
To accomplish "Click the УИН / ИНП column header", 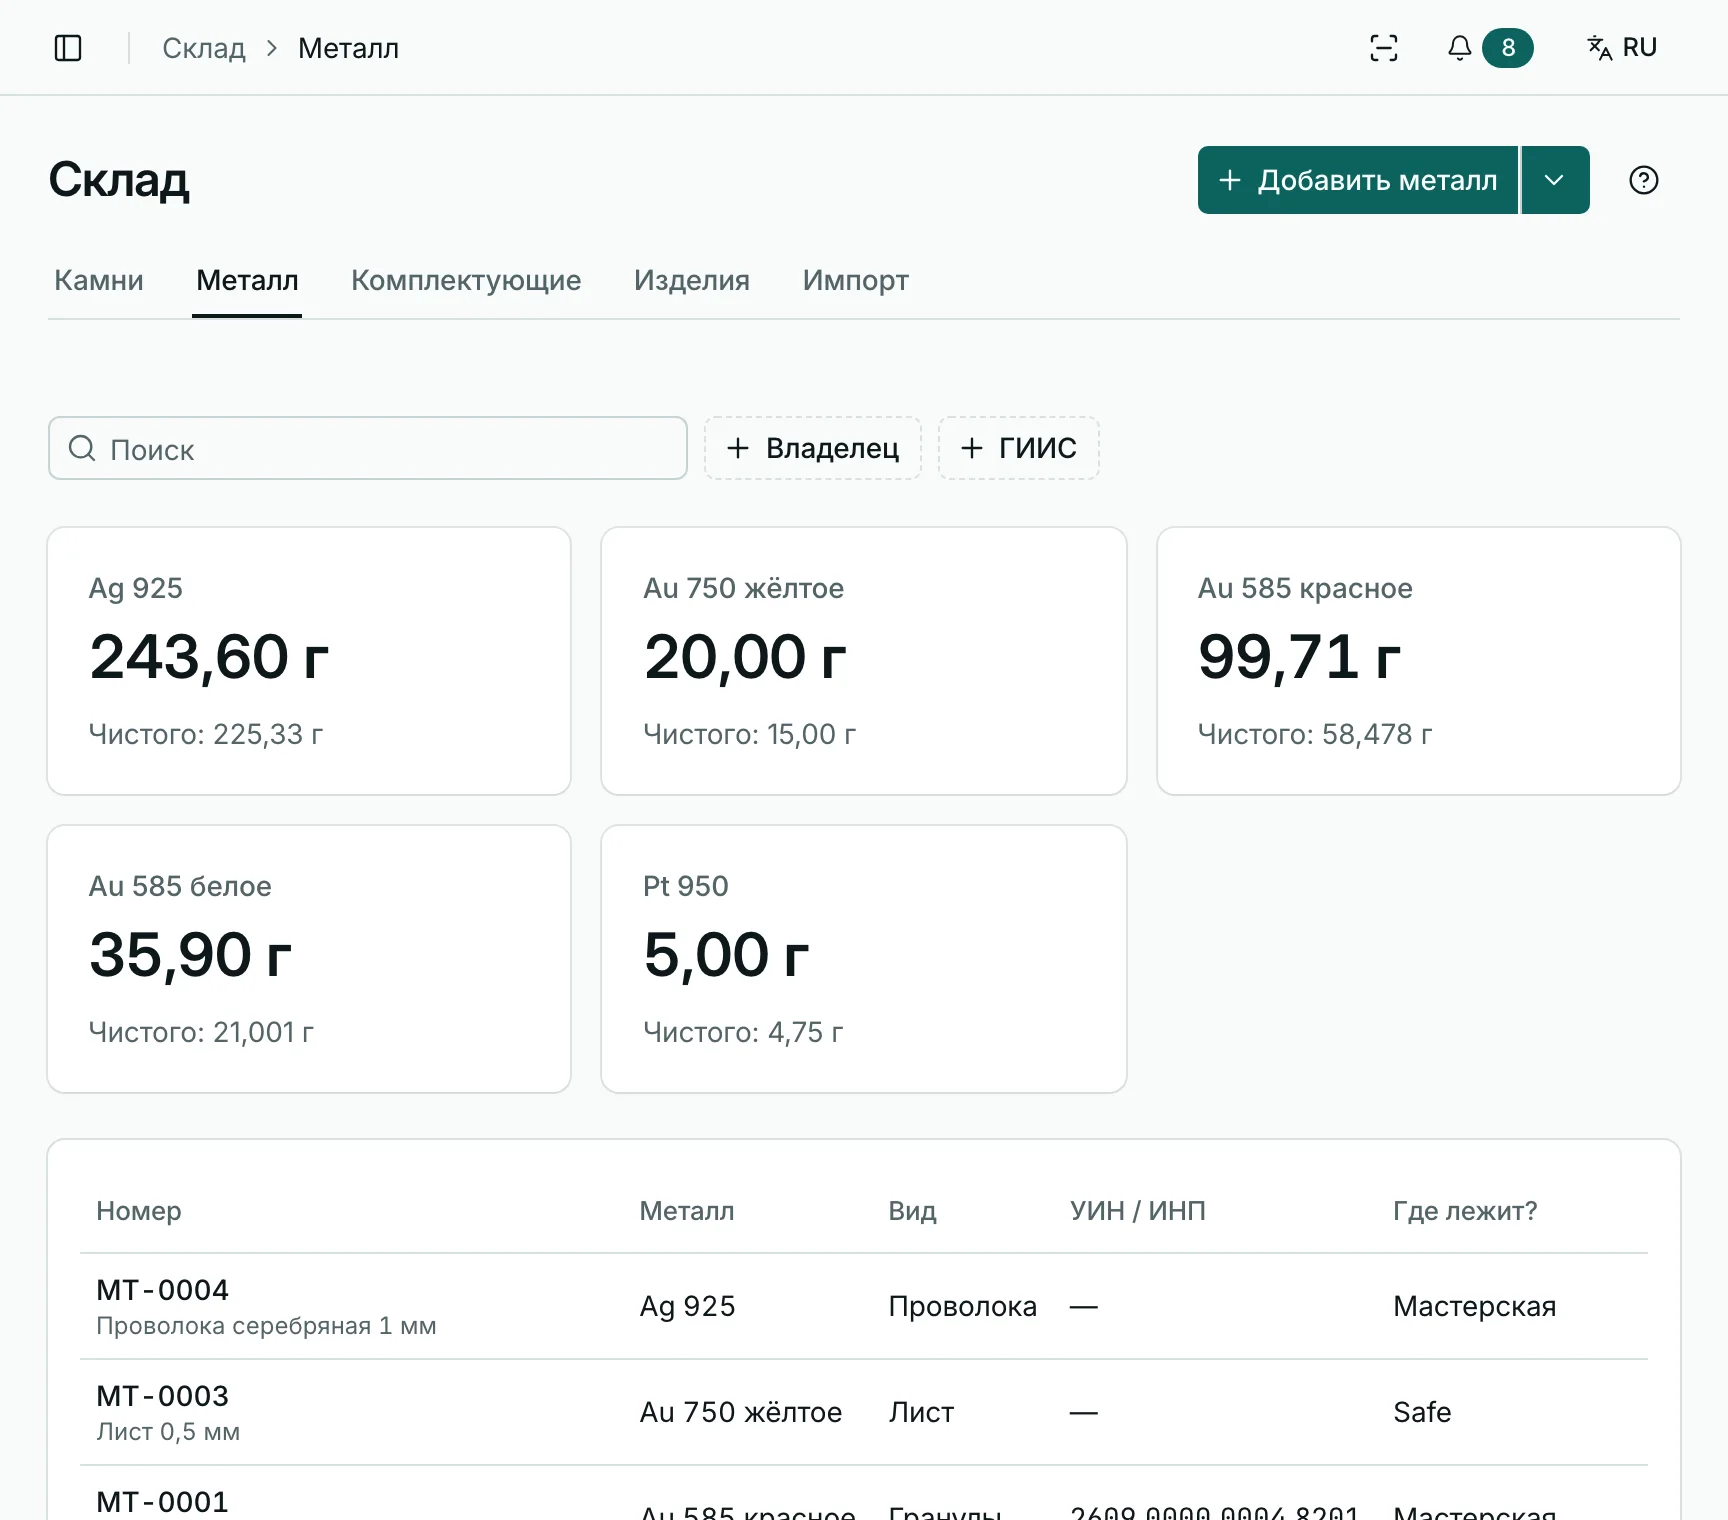I will click(x=1138, y=1211).
